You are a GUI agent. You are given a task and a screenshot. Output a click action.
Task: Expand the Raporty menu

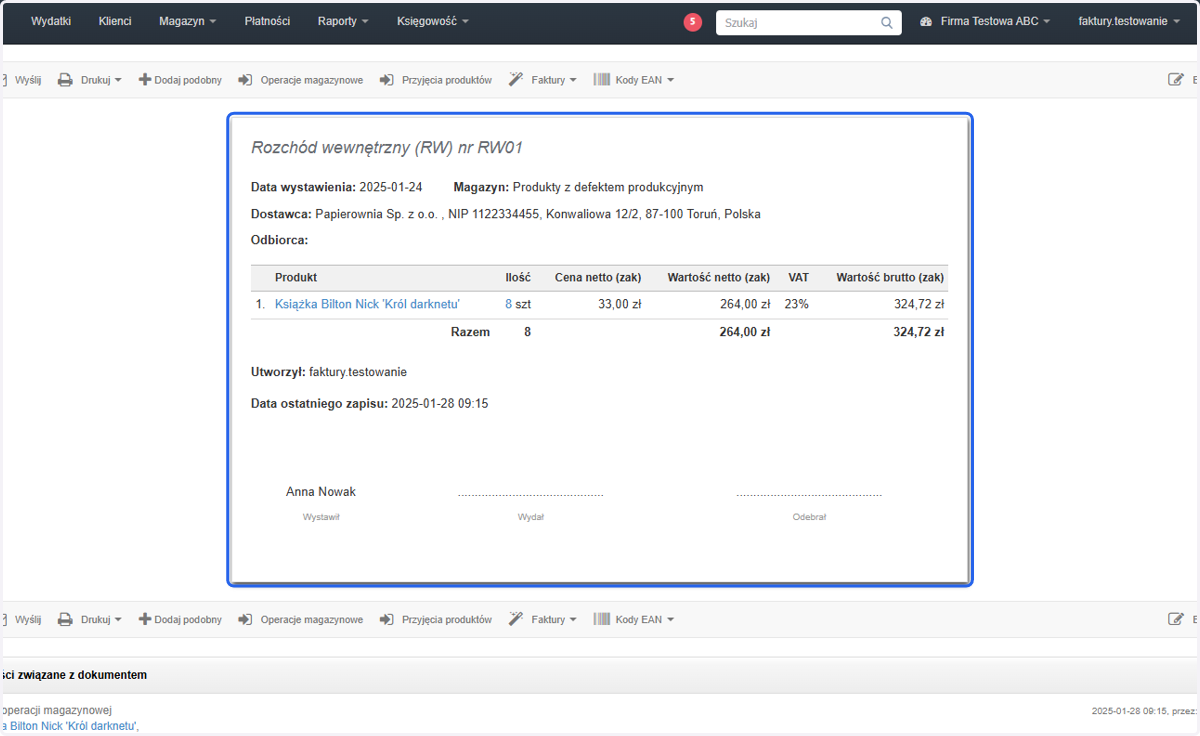point(343,21)
